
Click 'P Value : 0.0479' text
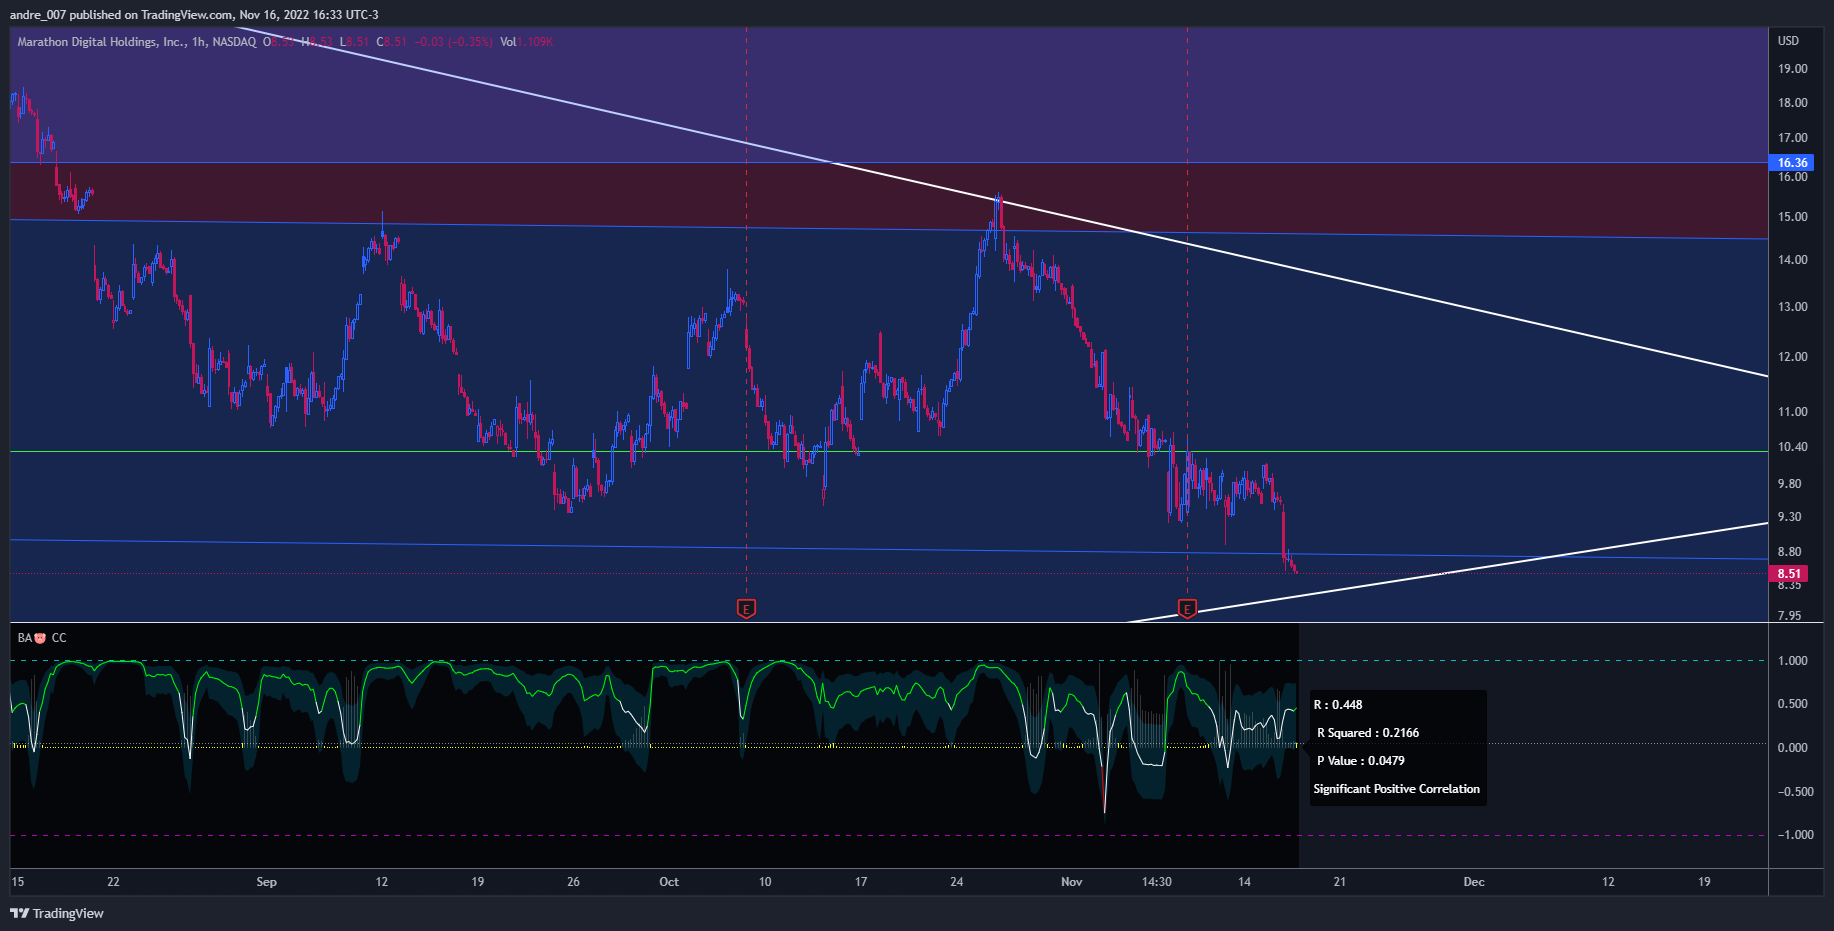[1360, 761]
